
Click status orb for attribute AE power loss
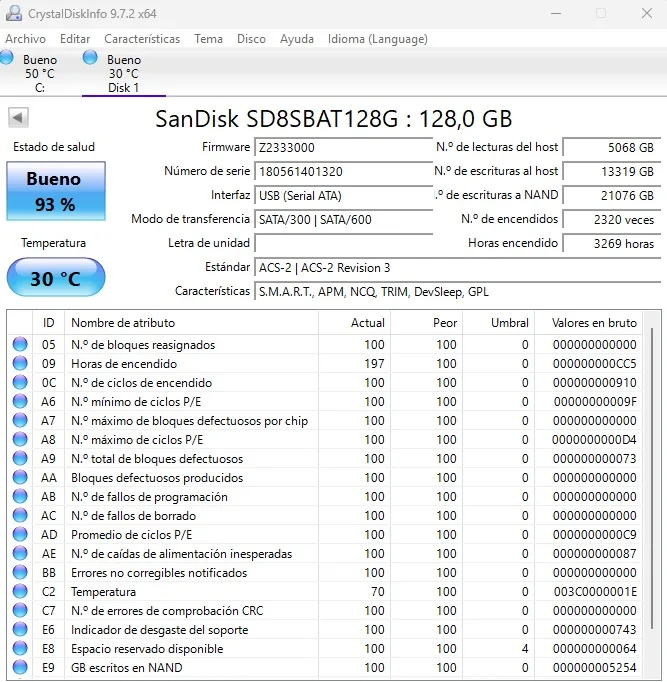(x=20, y=553)
